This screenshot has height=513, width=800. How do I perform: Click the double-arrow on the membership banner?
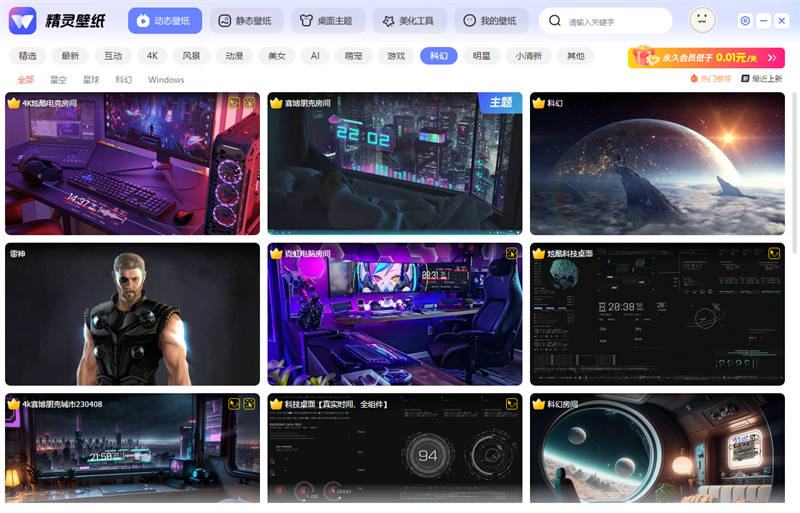pos(772,58)
